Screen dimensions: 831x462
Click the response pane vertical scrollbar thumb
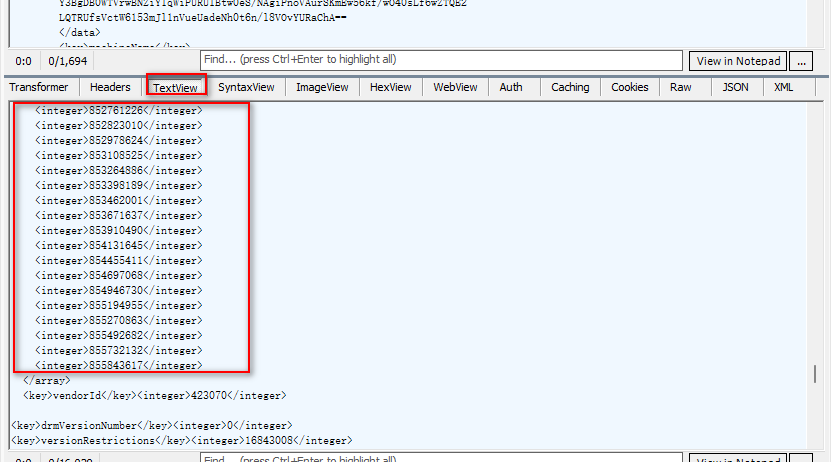point(815,374)
